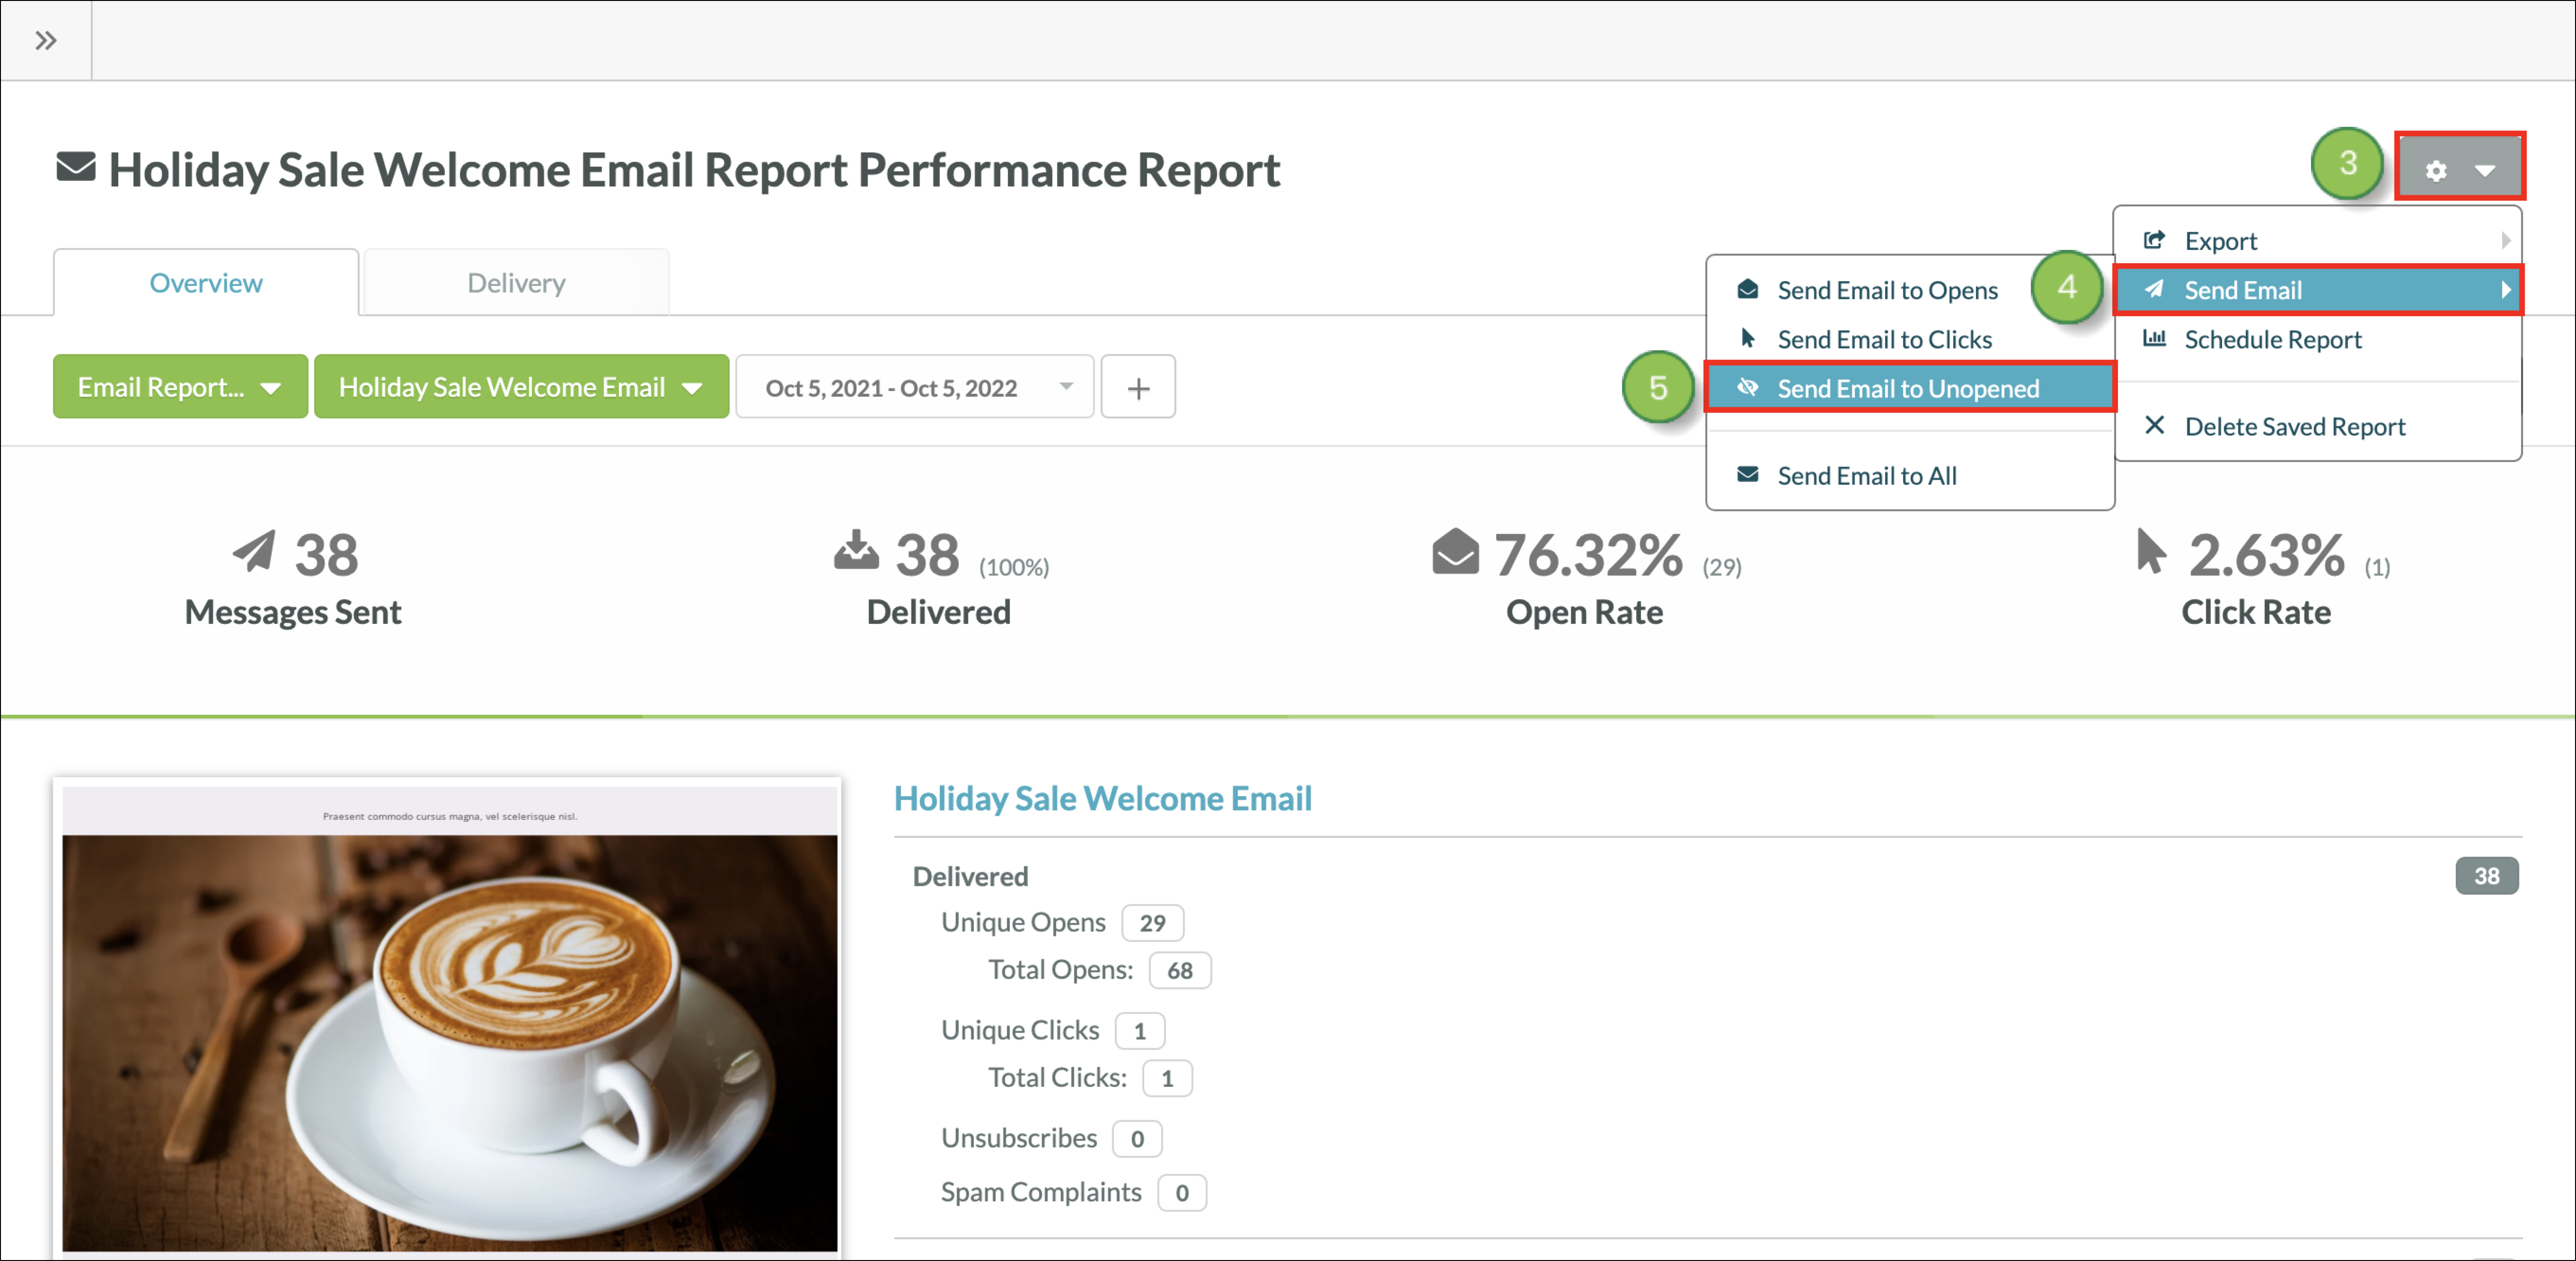Click the Unique Clicks count 1
The width and height of the screenshot is (2576, 1261).
[x=1139, y=1031]
